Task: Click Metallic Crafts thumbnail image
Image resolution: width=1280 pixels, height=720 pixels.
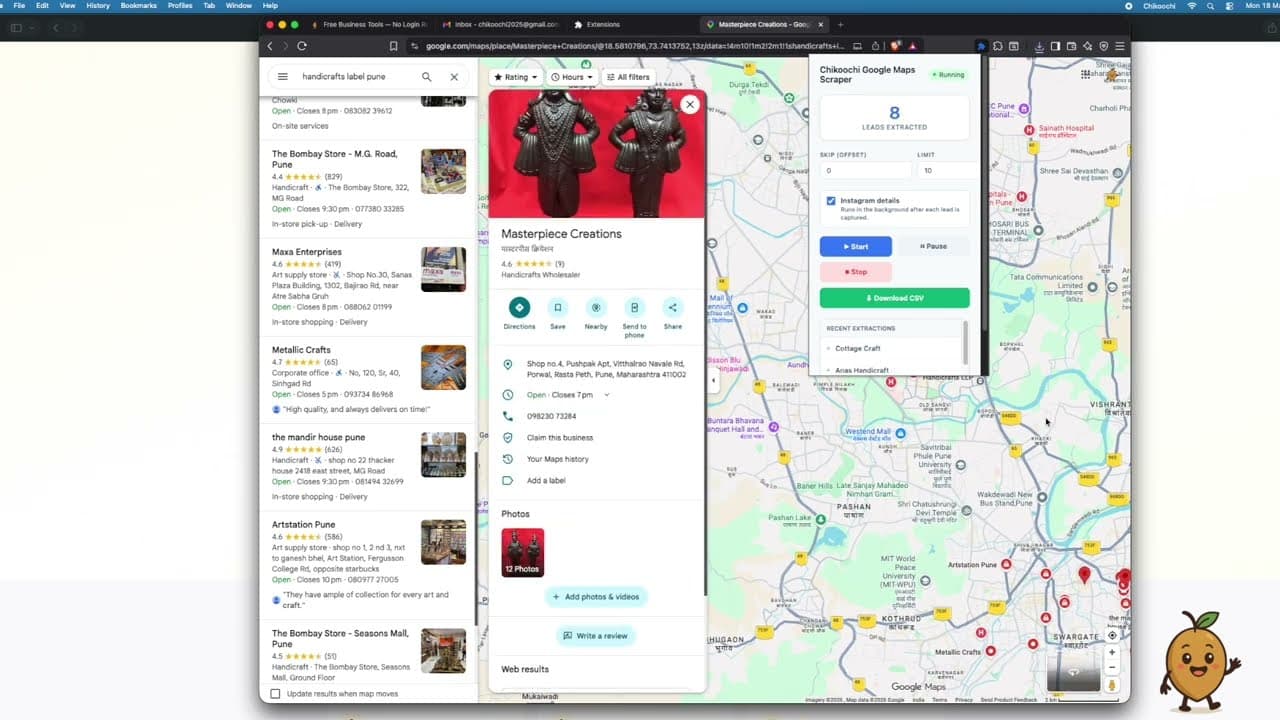Action: 443,367
